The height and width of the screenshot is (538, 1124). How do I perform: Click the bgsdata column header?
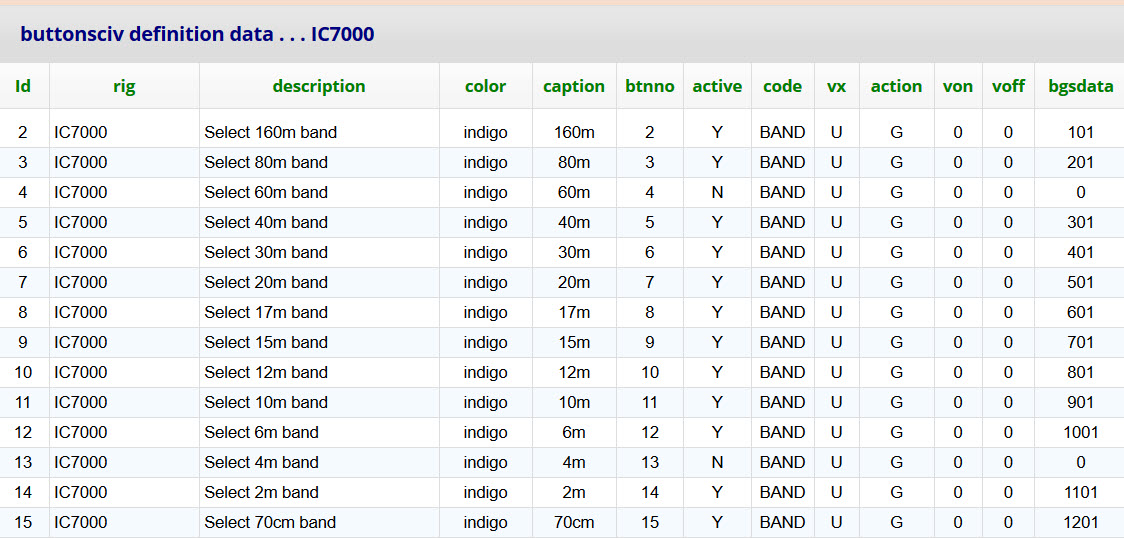pyautogui.click(x=1081, y=86)
